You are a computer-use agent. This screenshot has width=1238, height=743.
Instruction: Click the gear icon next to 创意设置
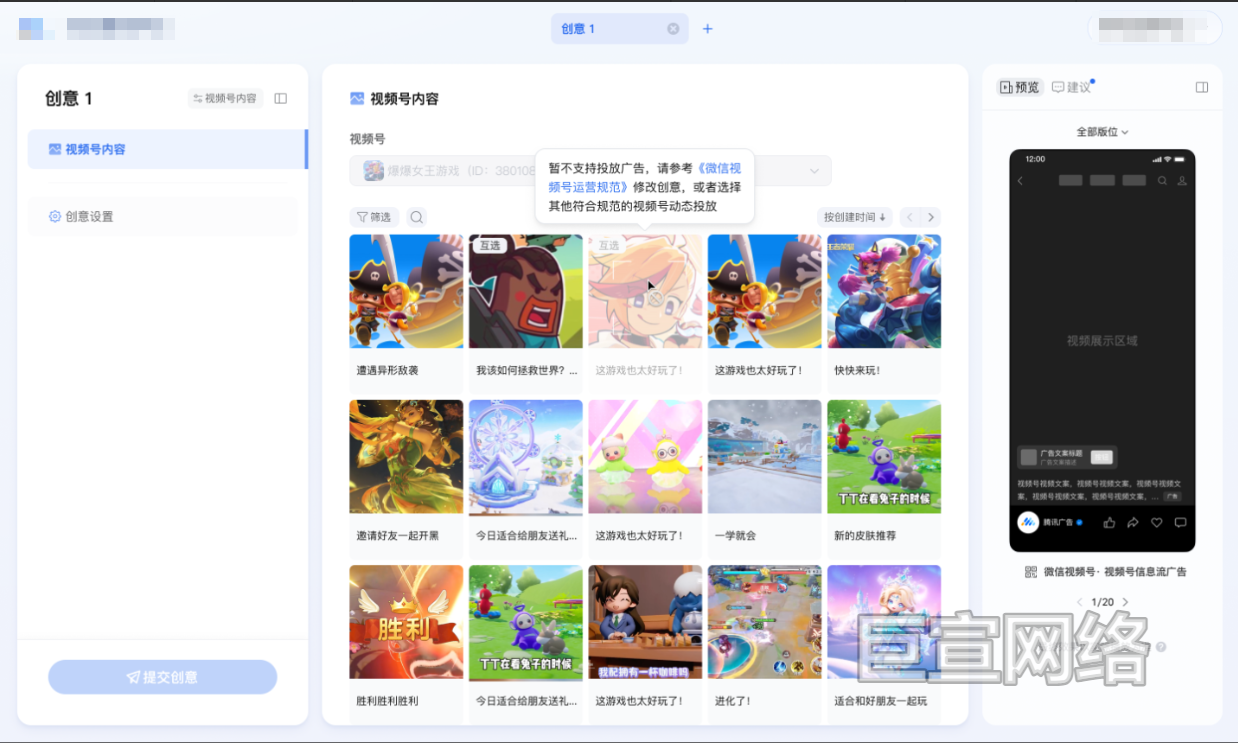click(55, 216)
